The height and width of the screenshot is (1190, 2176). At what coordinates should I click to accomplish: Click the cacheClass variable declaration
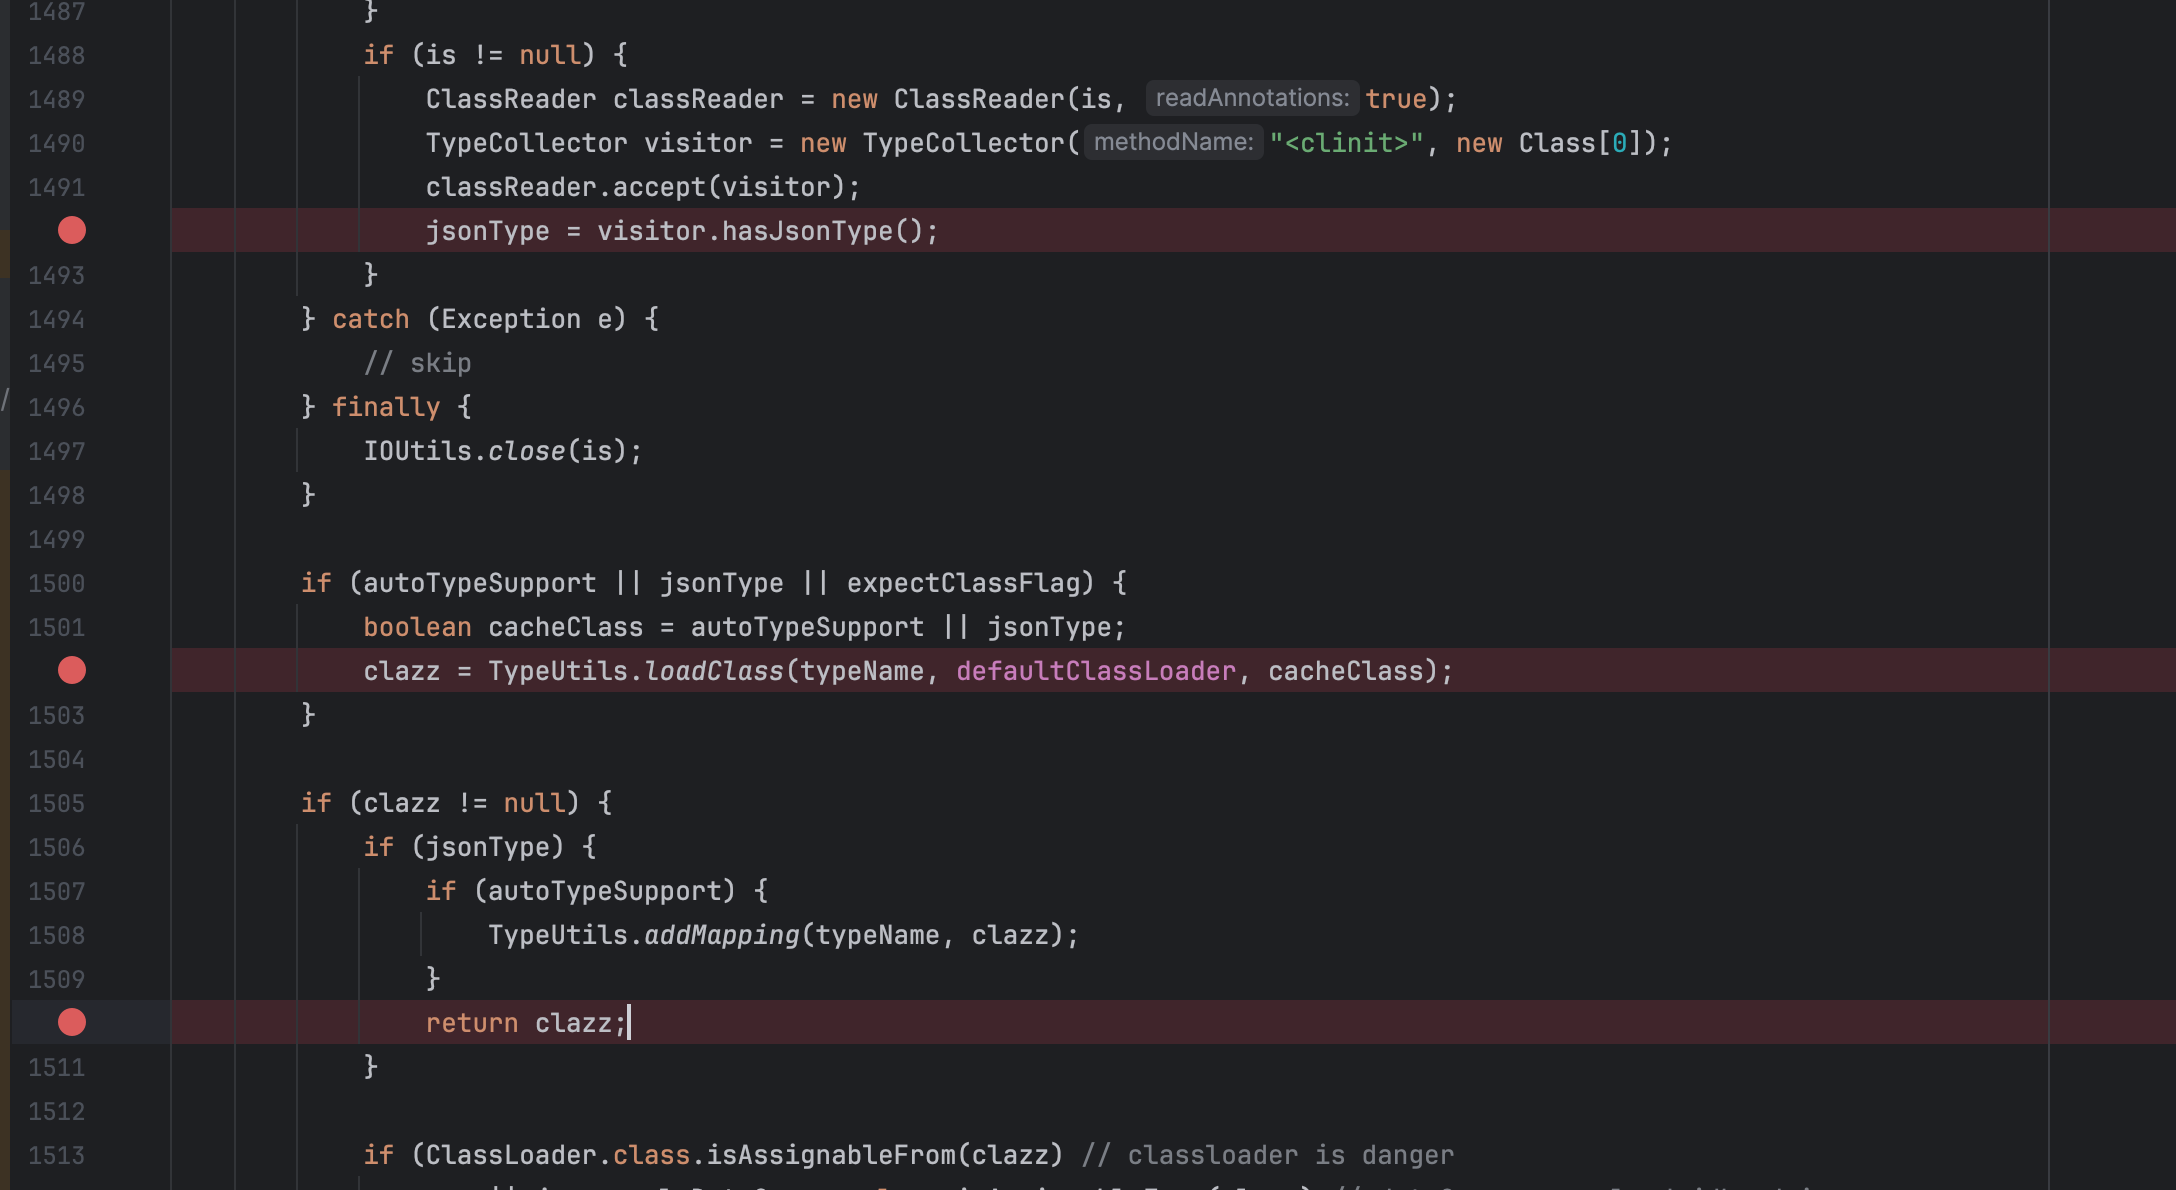tap(566, 627)
